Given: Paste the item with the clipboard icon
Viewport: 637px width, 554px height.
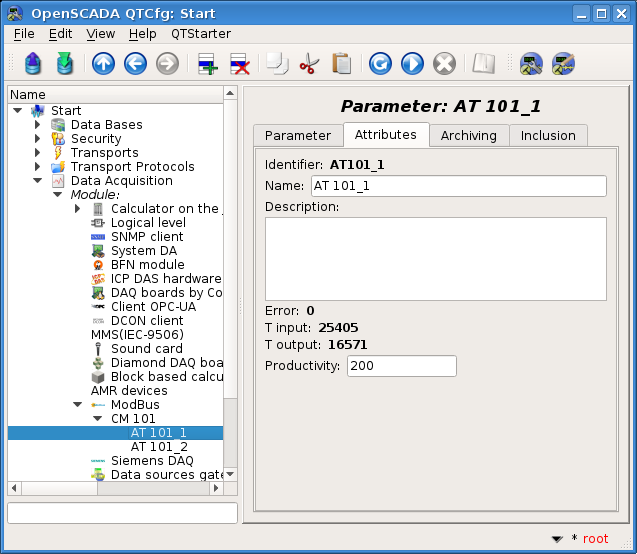Looking at the screenshot, I should point(341,64).
